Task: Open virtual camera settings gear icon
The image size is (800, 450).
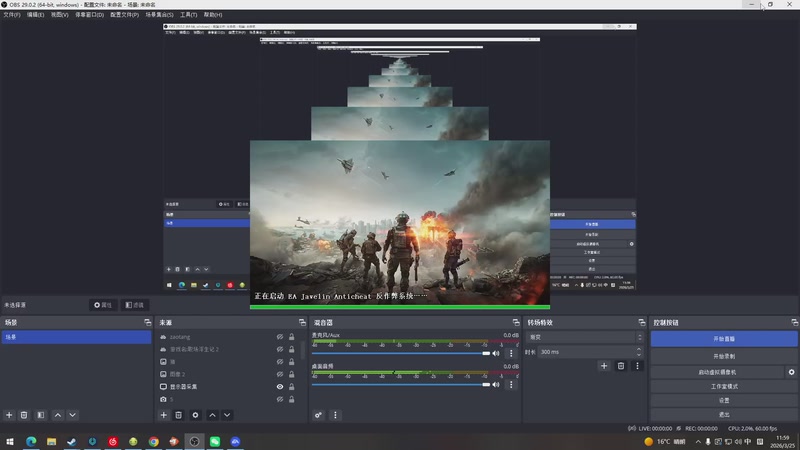Action: point(791,372)
